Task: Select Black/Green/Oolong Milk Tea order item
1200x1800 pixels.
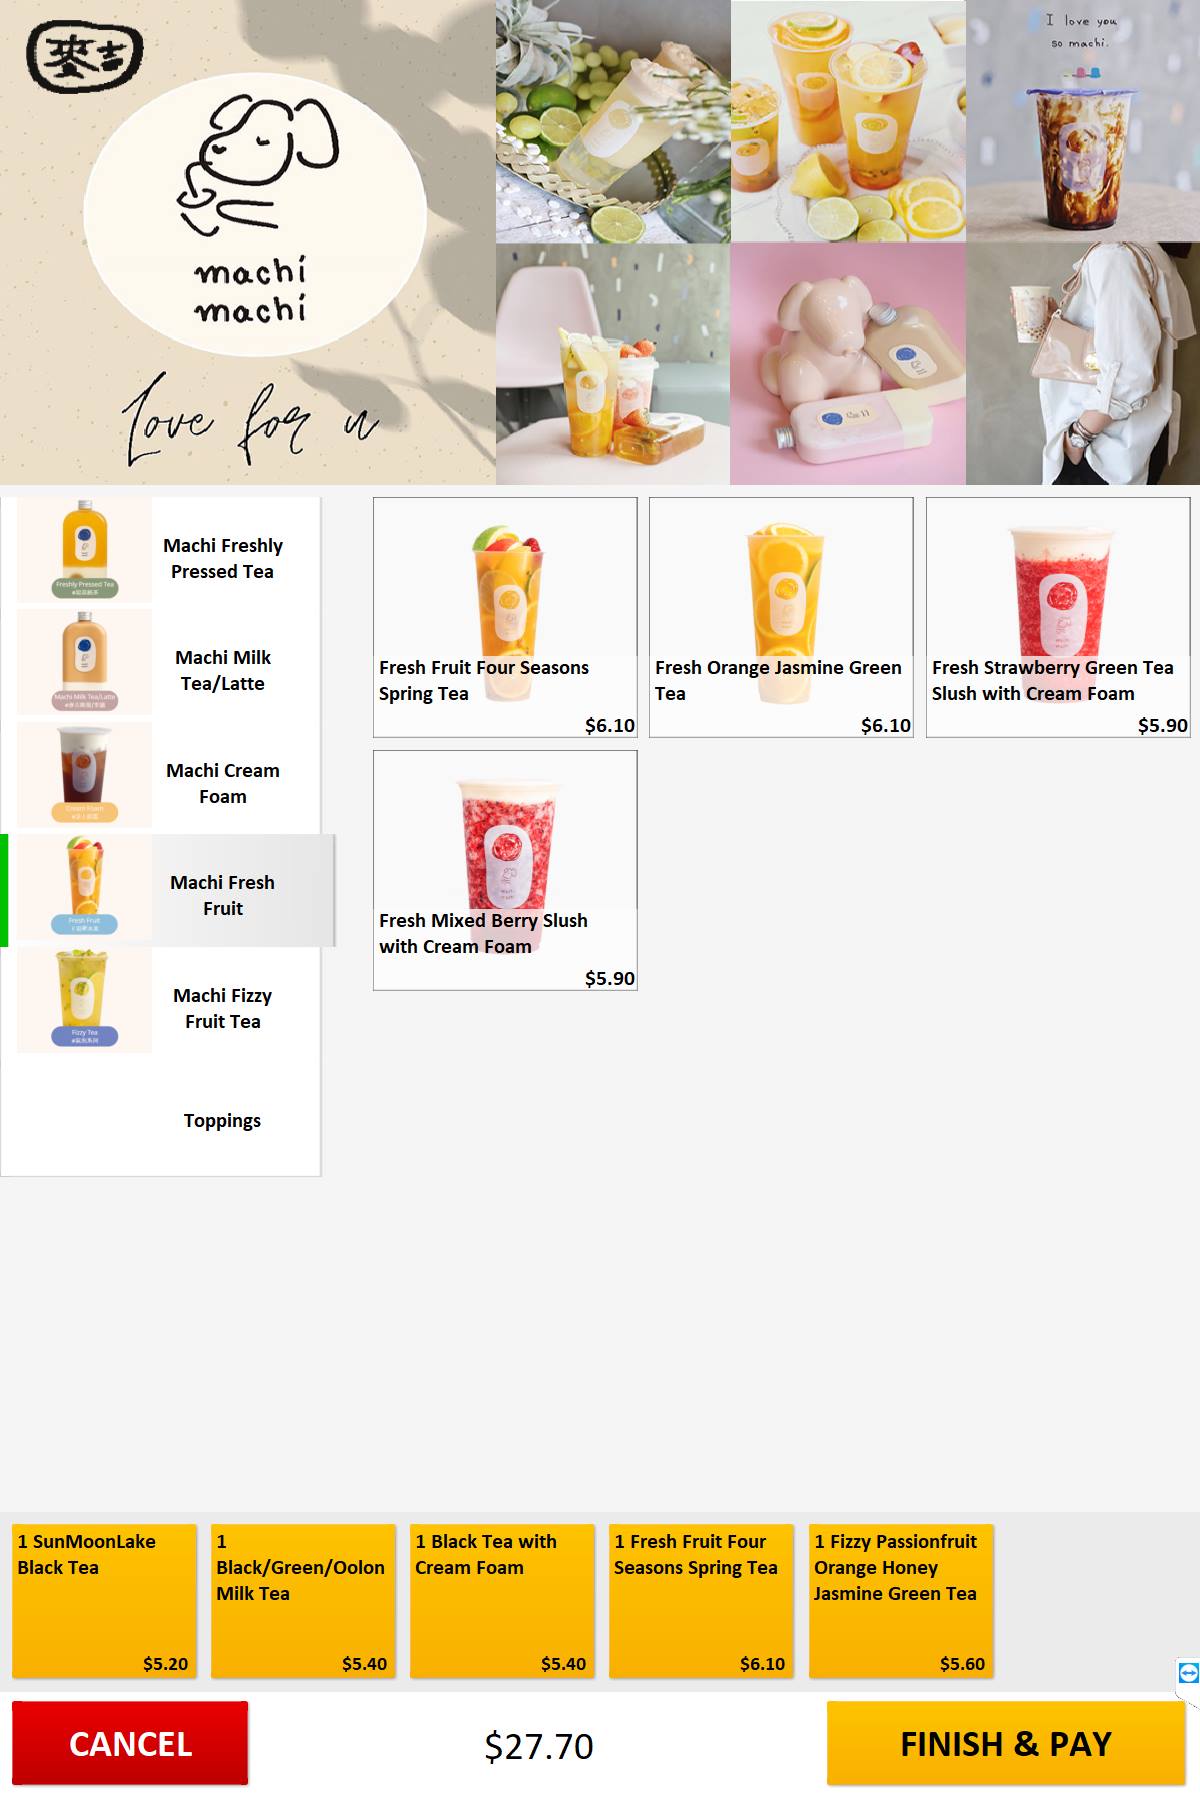Action: (303, 1600)
